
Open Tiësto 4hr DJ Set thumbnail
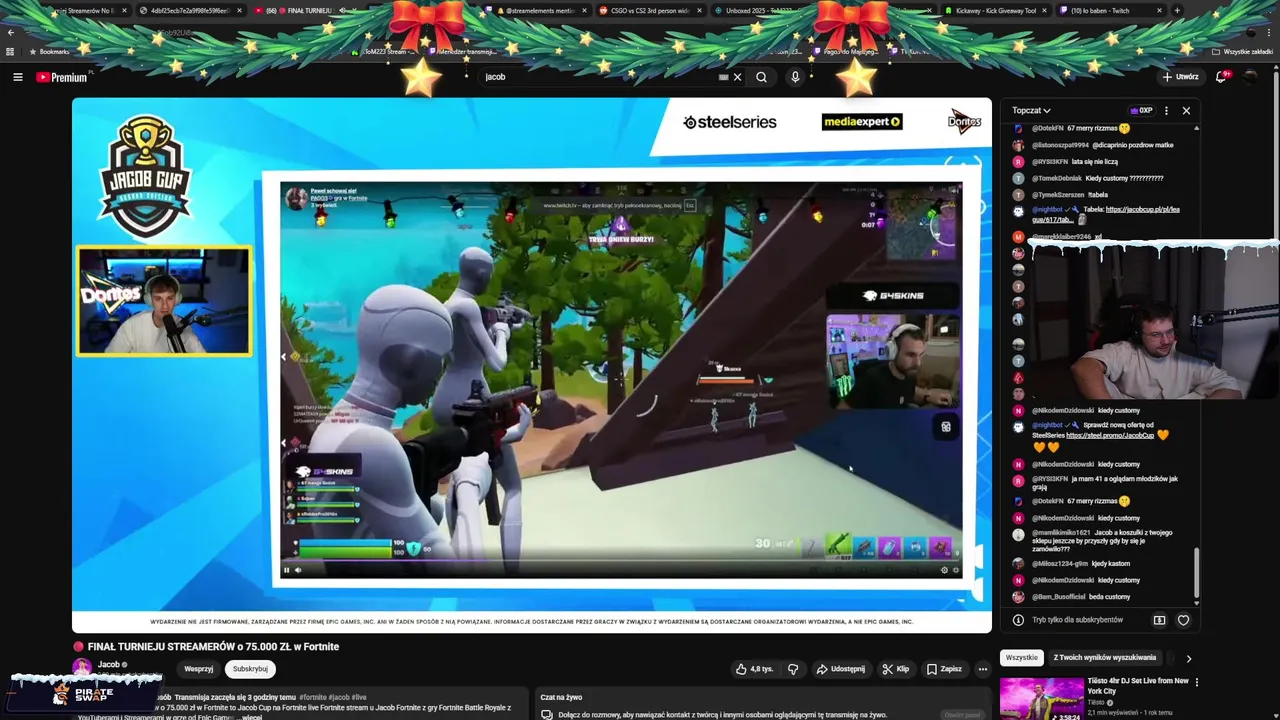coord(1041,699)
